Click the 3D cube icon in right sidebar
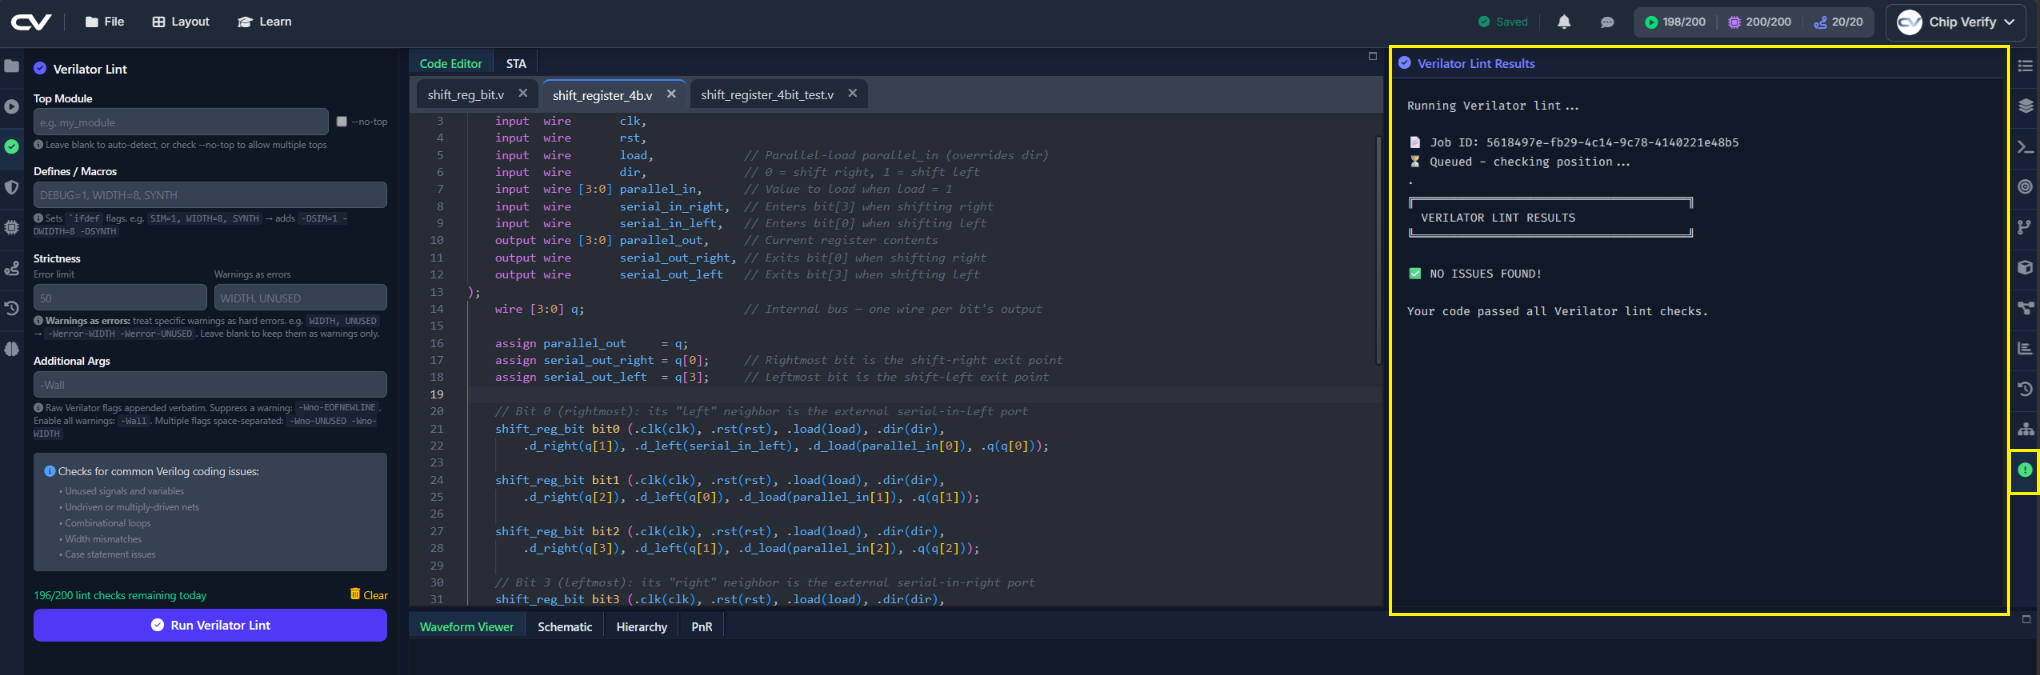2040x675 pixels. (2025, 267)
